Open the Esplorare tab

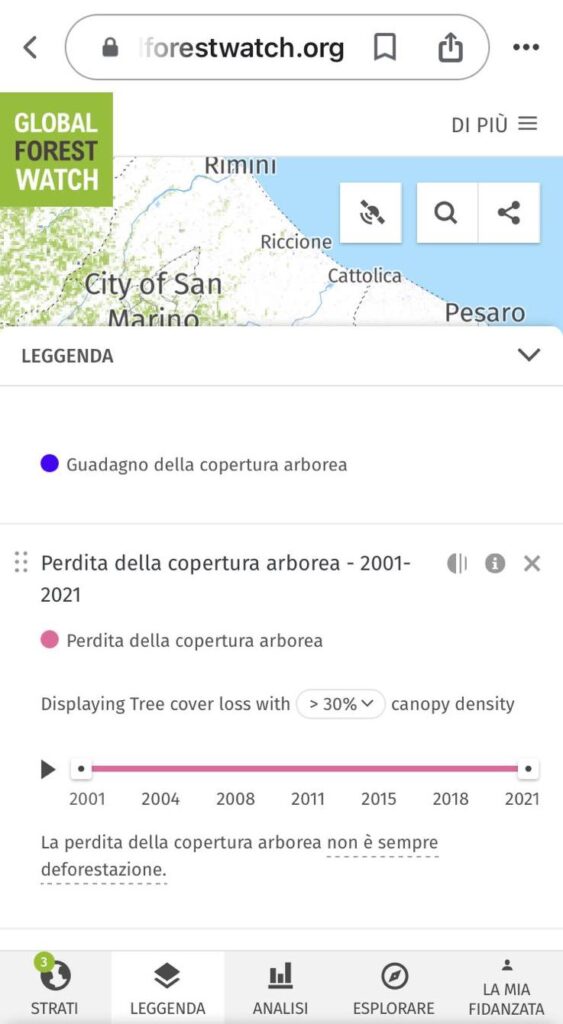coord(394,986)
